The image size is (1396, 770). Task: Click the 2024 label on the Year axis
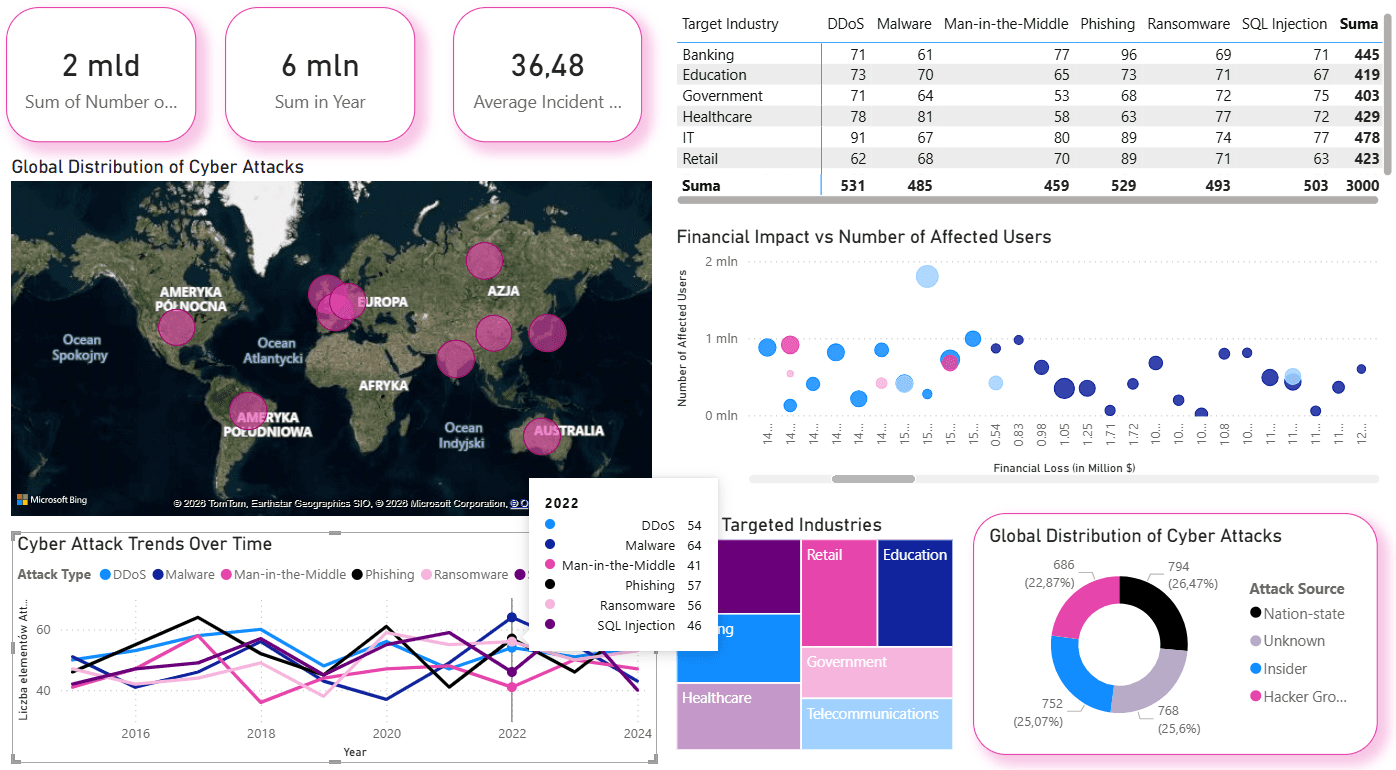[637, 734]
